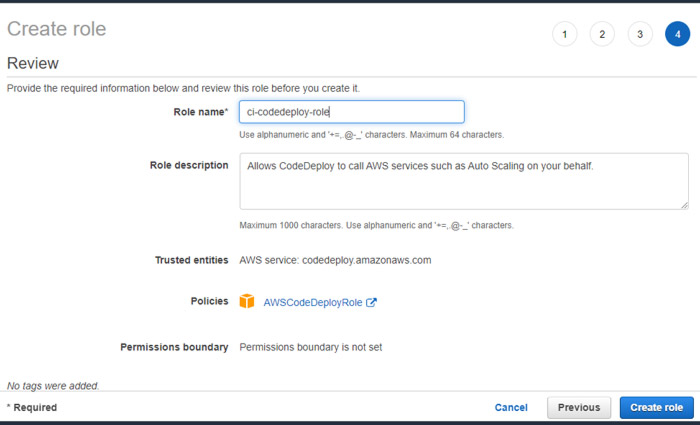Click the Create role page title
This screenshot has width=700, height=425.
click(57, 29)
